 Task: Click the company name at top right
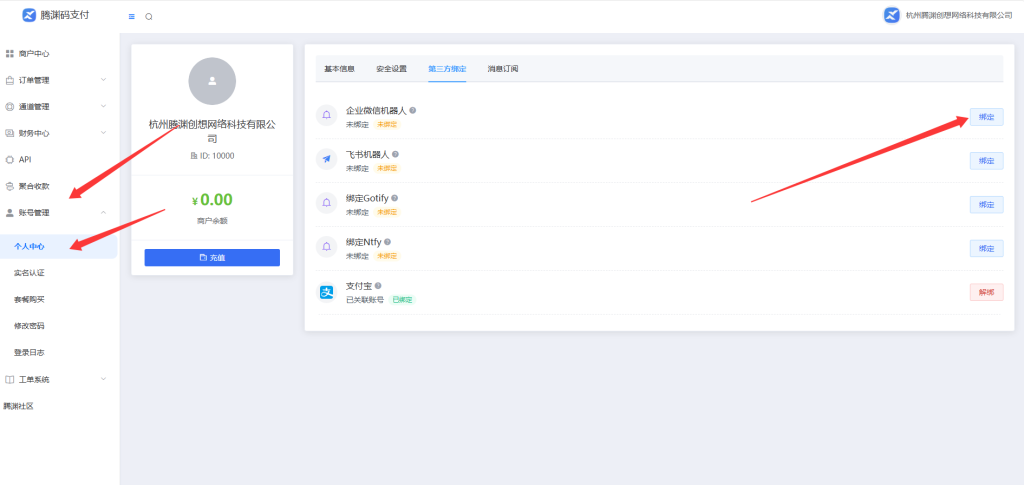[x=959, y=15]
